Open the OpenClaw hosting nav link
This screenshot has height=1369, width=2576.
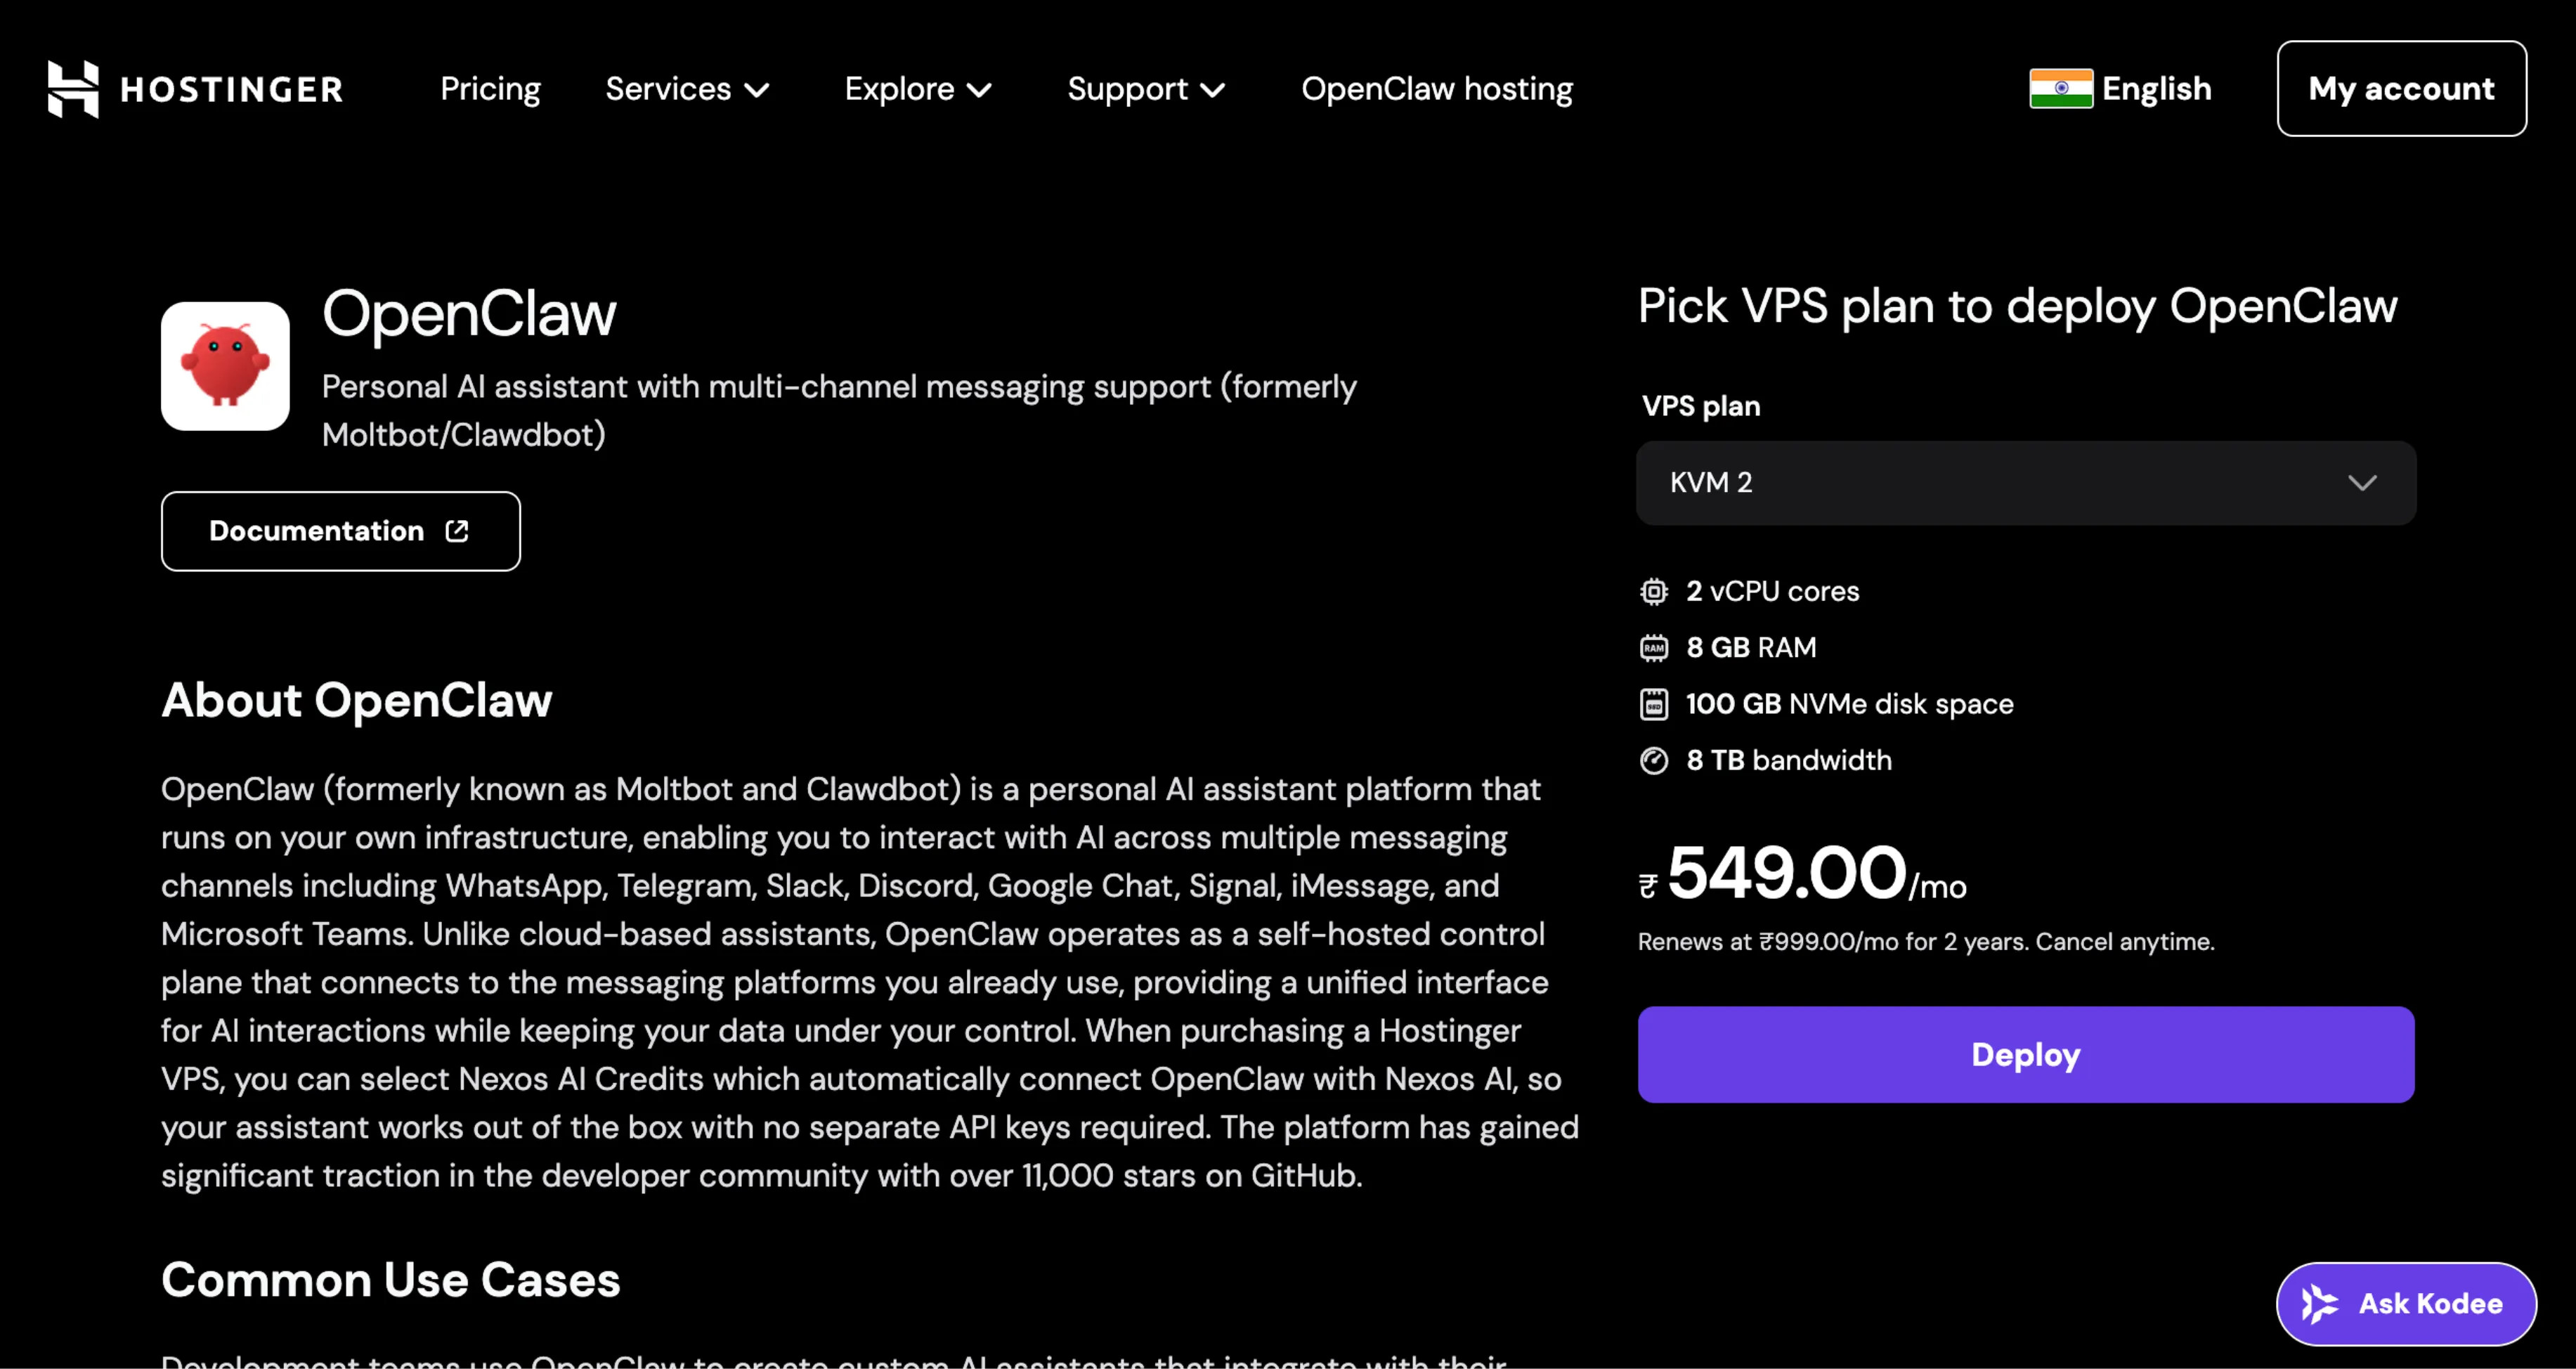(1436, 89)
